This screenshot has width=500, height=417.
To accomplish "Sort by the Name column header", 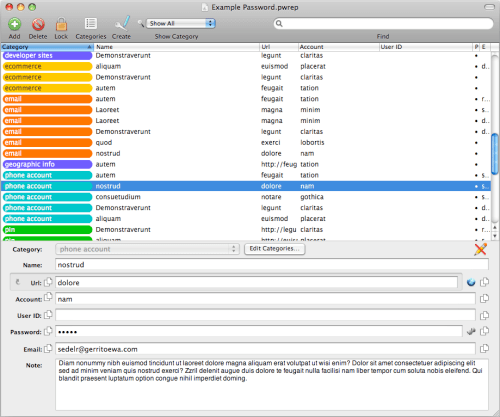I will tap(177, 47).
